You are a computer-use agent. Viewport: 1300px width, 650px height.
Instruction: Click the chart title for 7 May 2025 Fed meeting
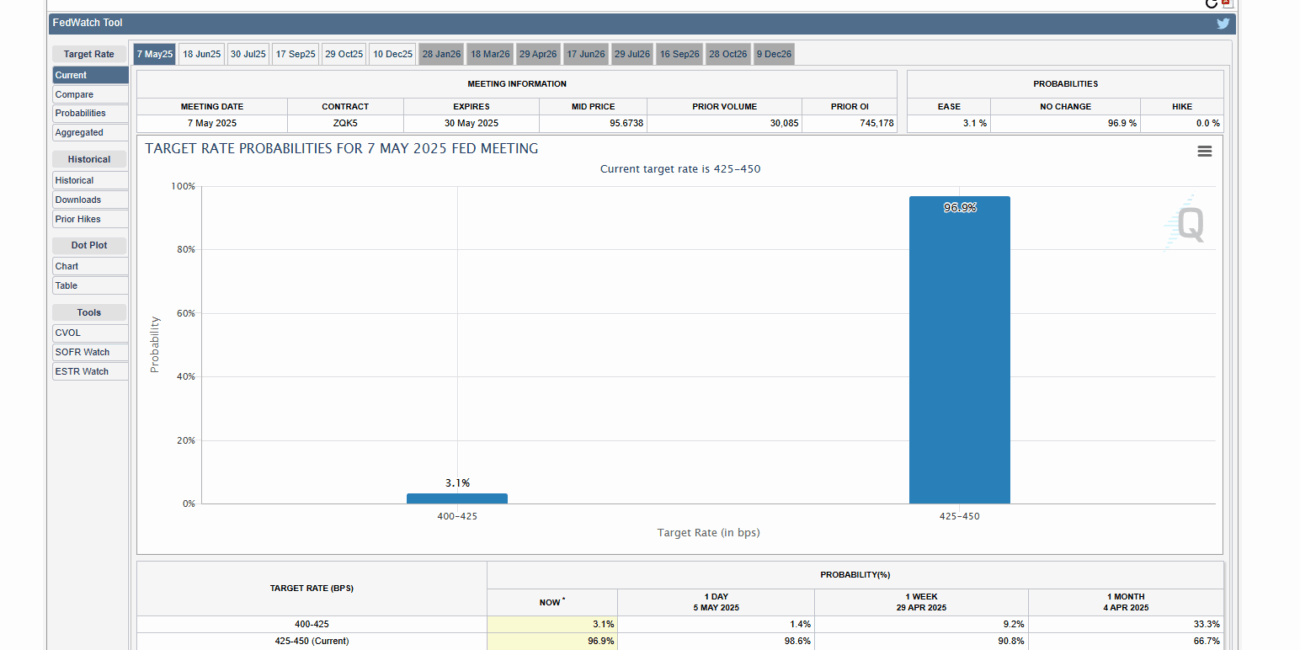pos(342,149)
